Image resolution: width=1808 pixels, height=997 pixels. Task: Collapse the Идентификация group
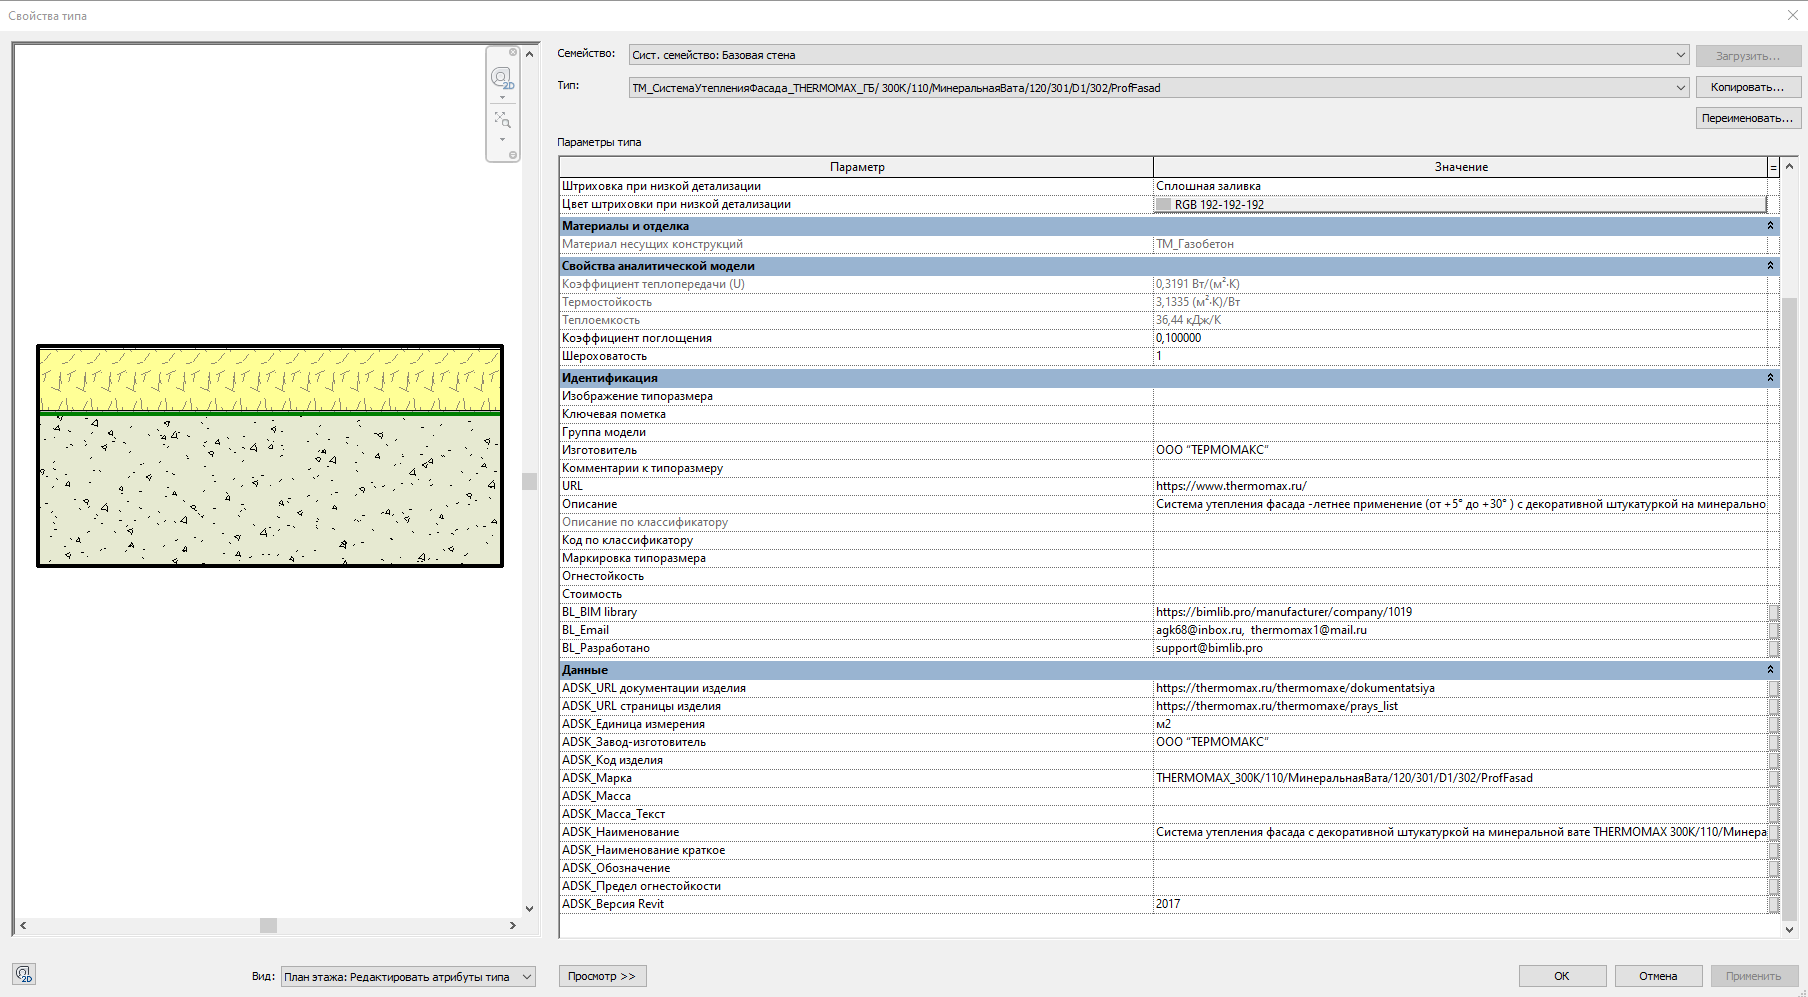click(x=1770, y=378)
